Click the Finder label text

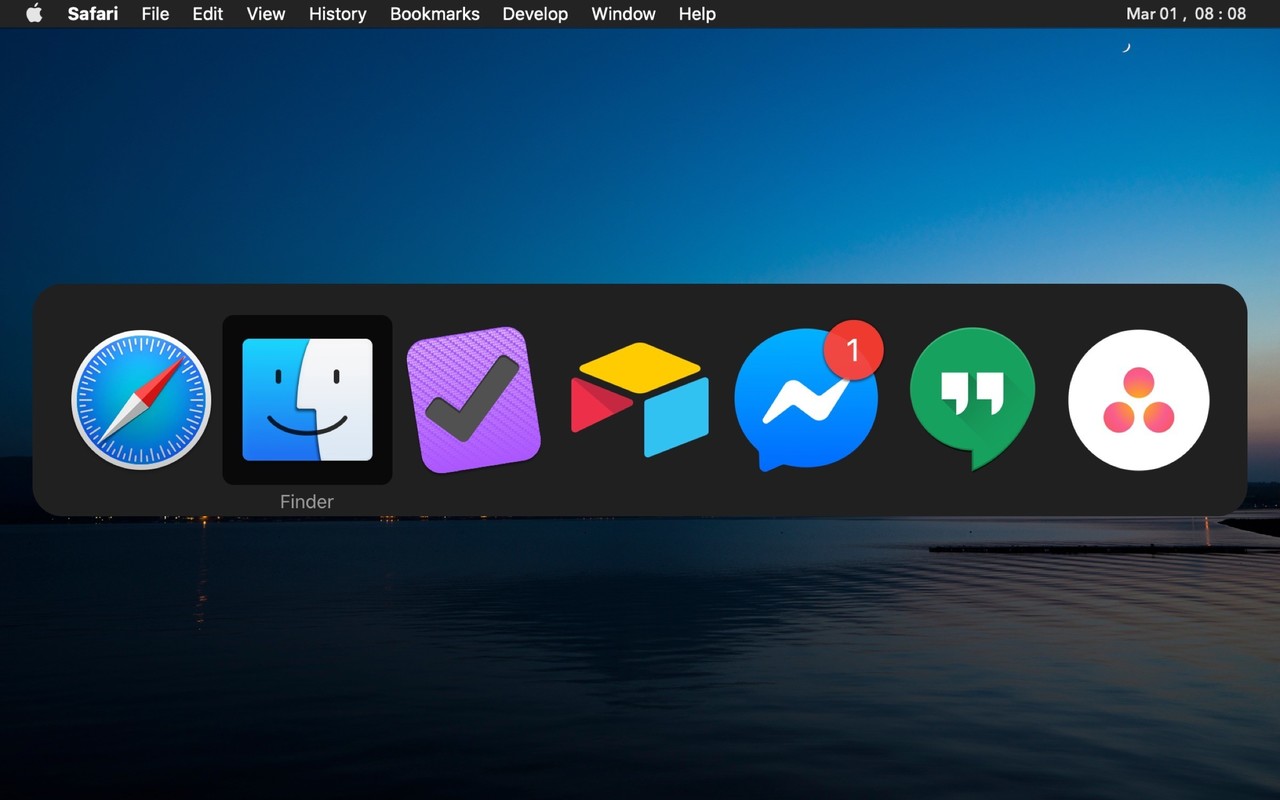[x=307, y=502]
